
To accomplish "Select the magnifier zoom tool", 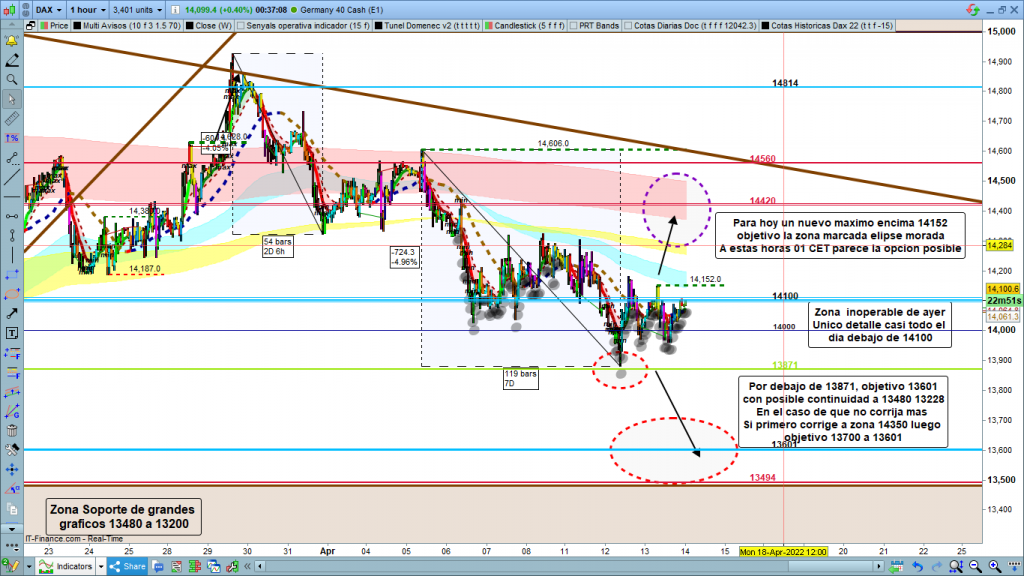I will (x=11, y=79).
